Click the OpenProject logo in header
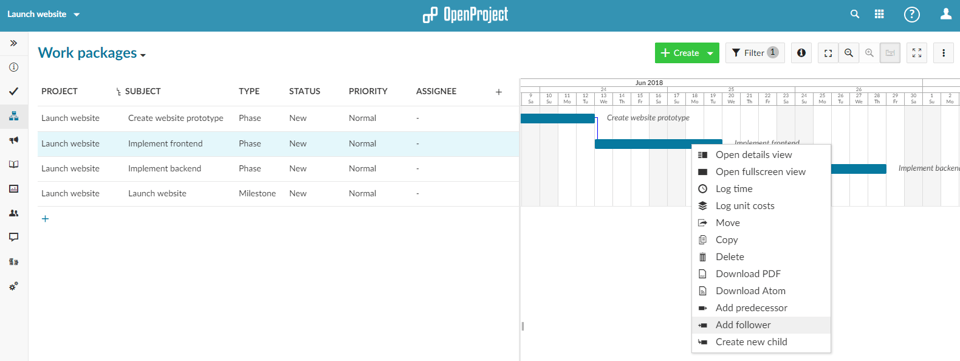Image resolution: width=960 pixels, height=361 pixels. [x=465, y=15]
